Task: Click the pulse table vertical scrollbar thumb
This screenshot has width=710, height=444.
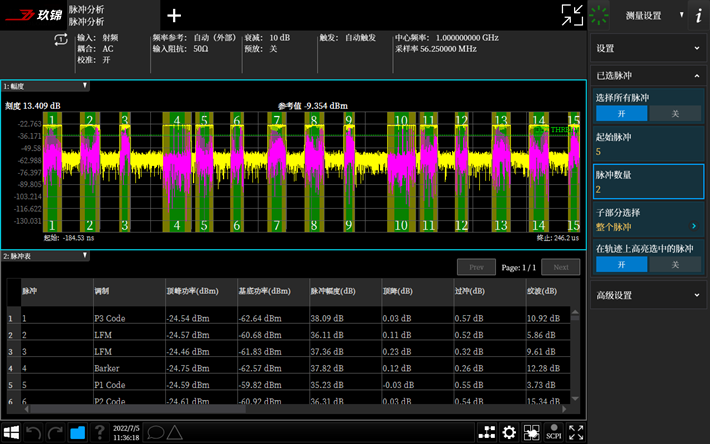Action: tap(575, 317)
